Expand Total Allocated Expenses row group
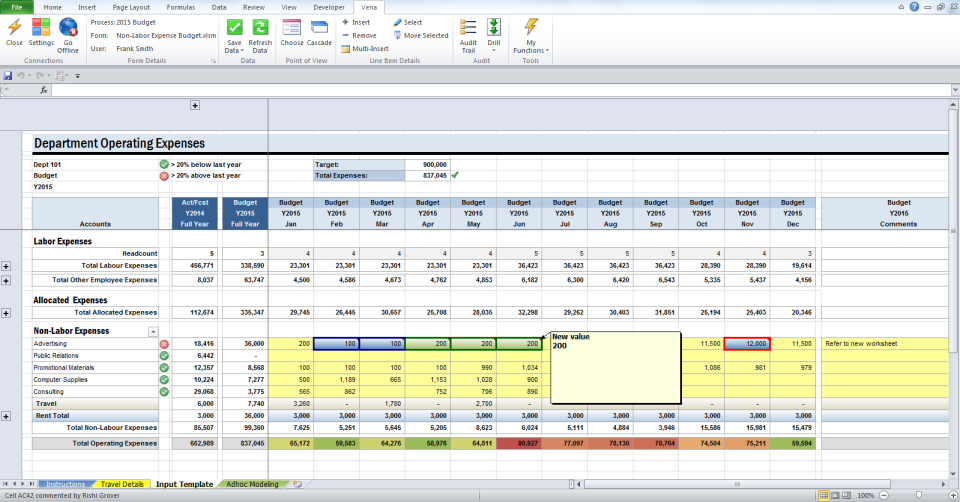Screen dimensions: 960x502 pos(6,313)
